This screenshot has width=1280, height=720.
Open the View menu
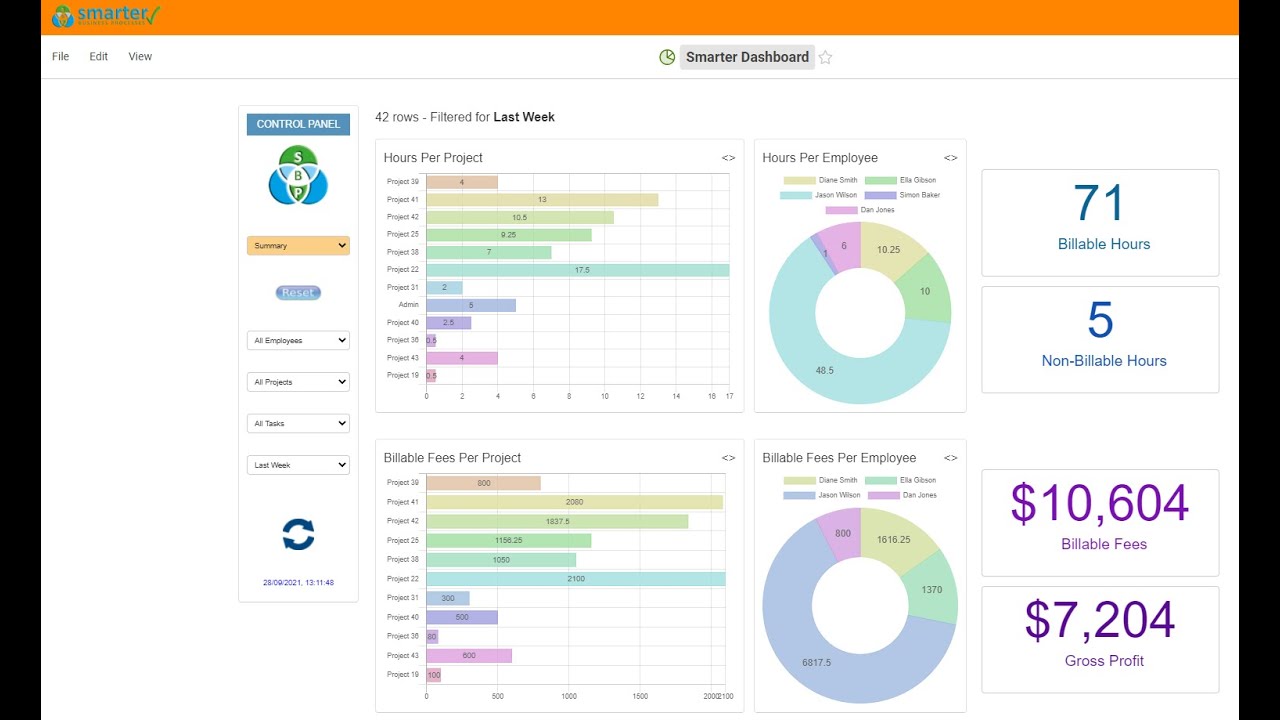[x=140, y=57]
